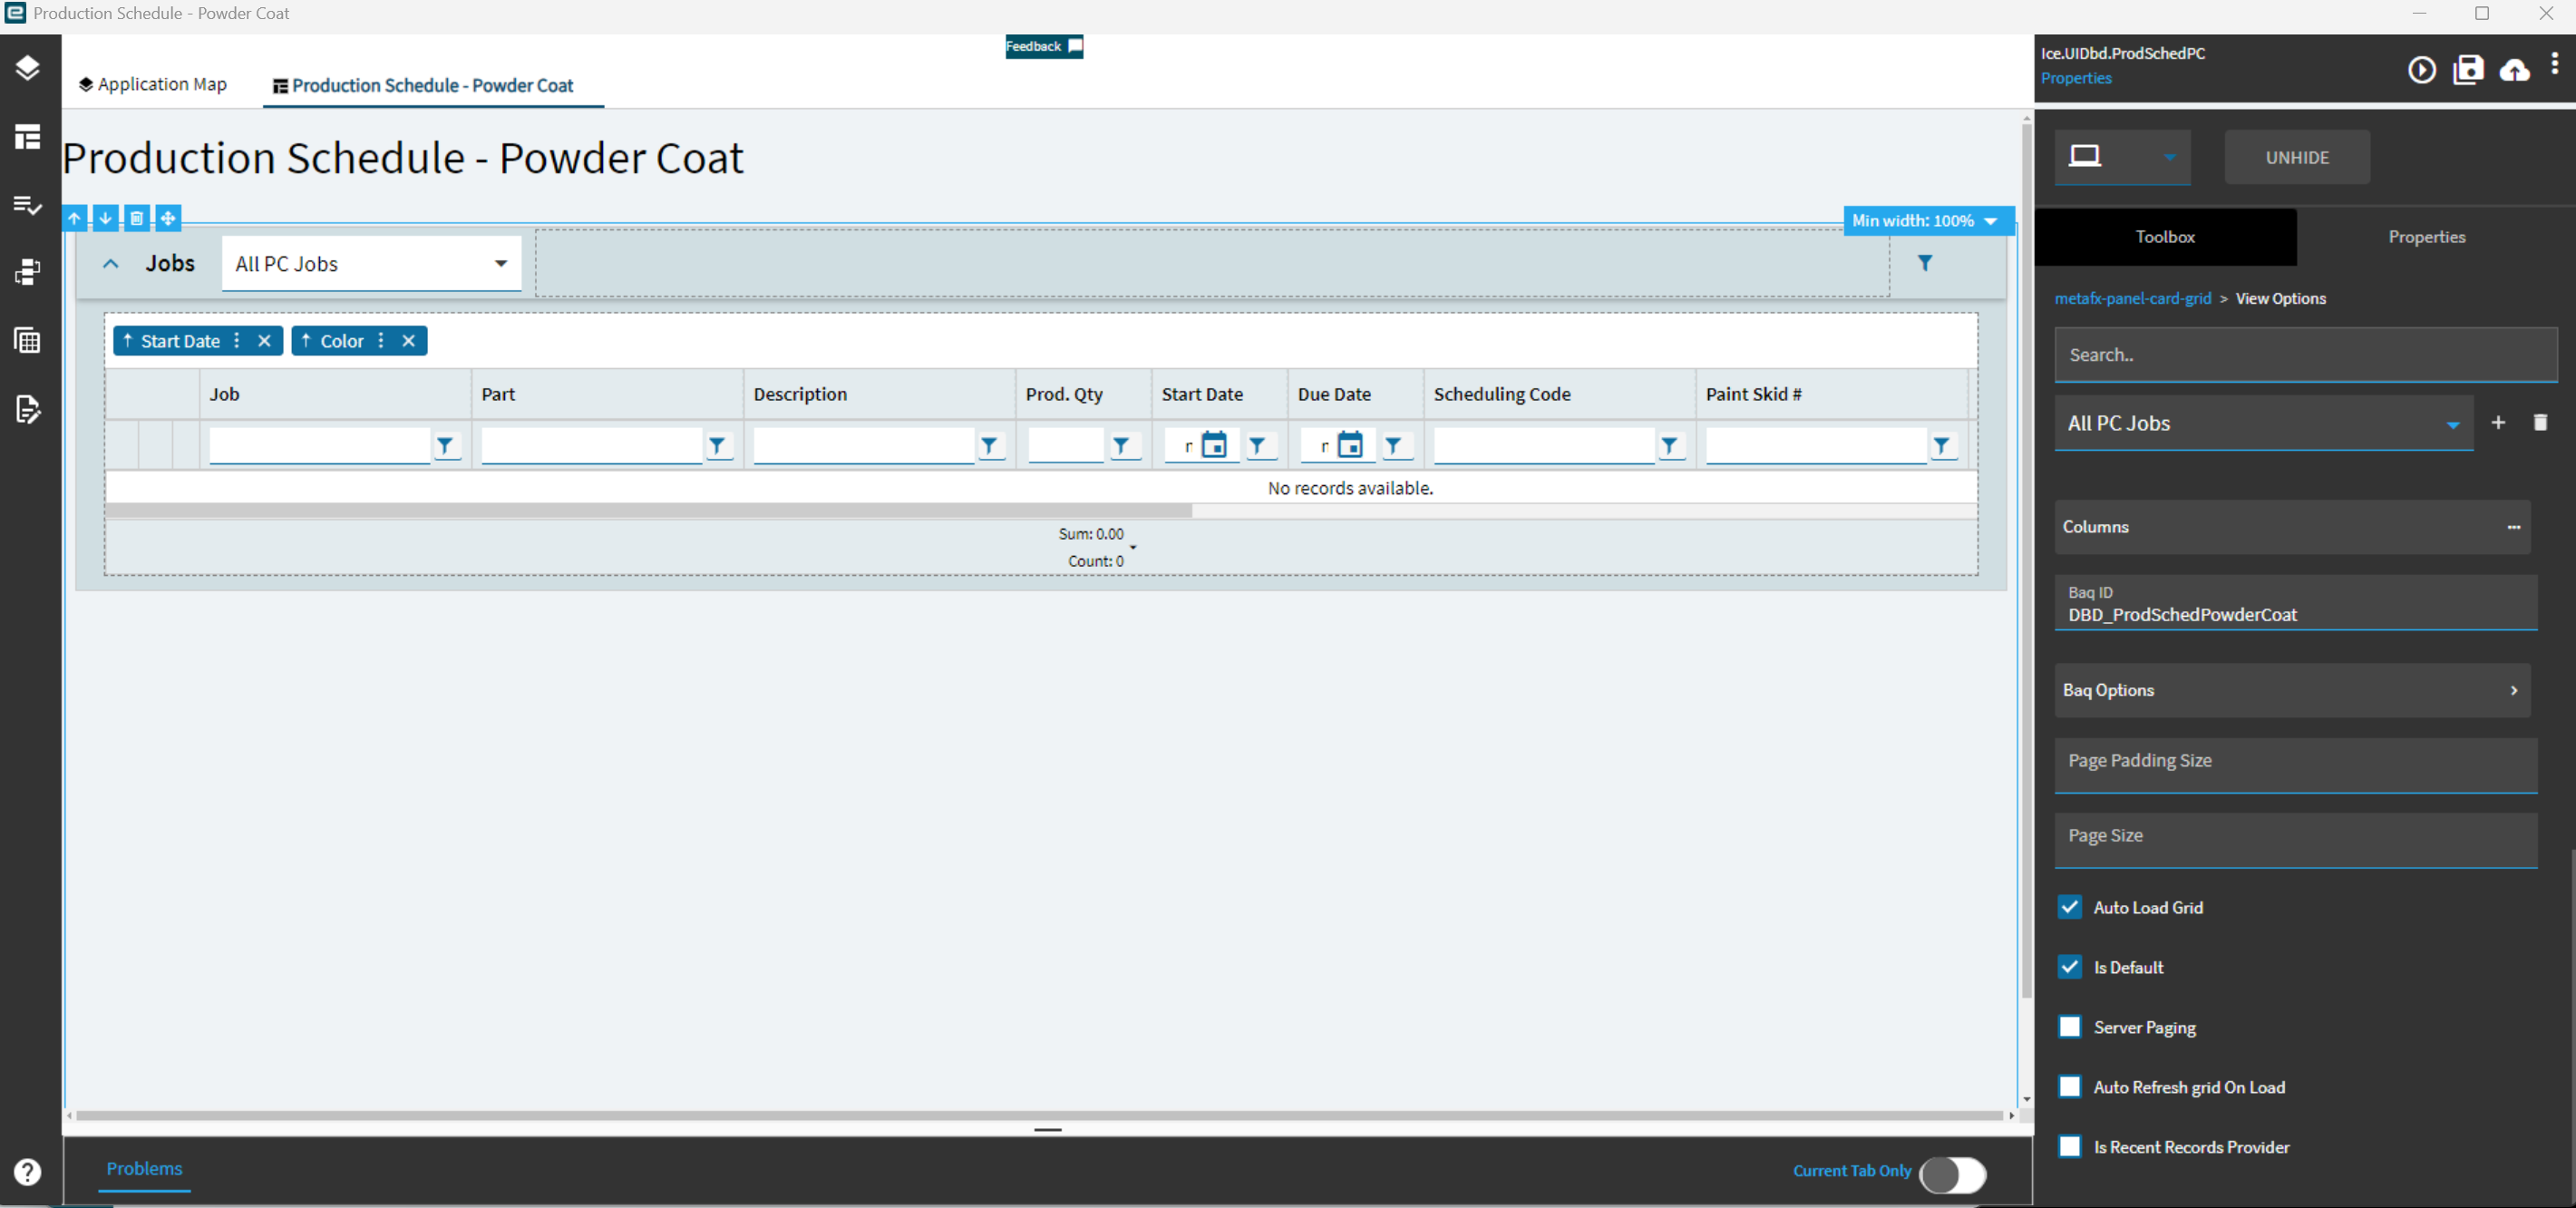The width and height of the screenshot is (2576, 1208).
Task: Open the Application Map tab
Action: coord(153,85)
